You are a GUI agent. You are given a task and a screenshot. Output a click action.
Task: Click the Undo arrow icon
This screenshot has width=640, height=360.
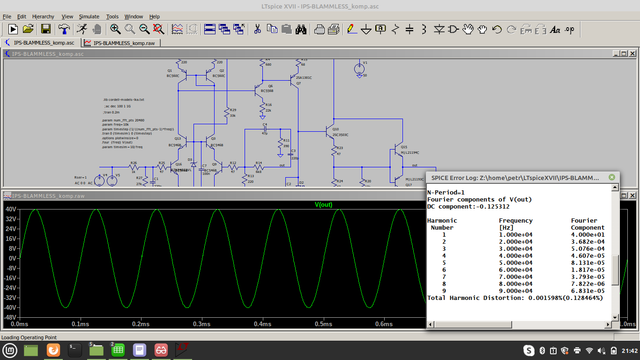click(x=497, y=29)
